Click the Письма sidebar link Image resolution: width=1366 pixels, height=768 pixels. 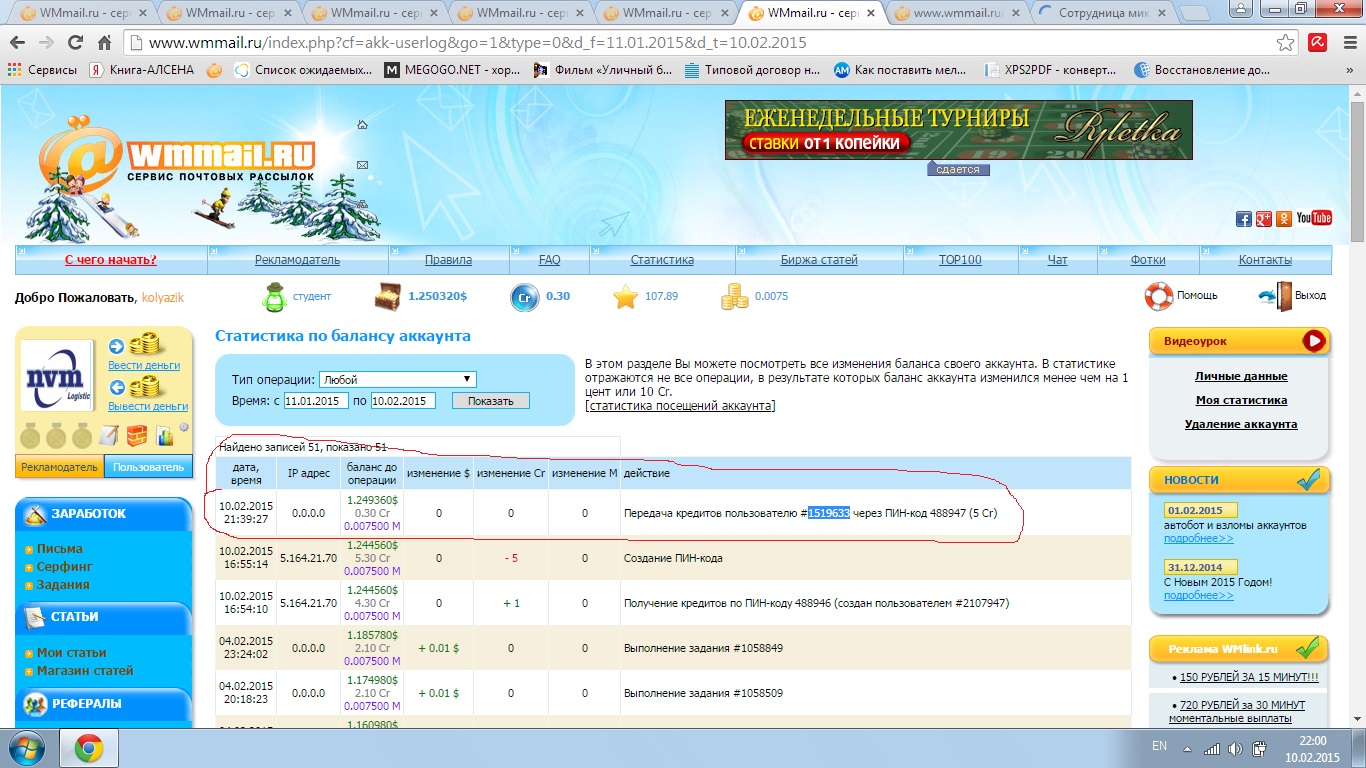click(60, 549)
